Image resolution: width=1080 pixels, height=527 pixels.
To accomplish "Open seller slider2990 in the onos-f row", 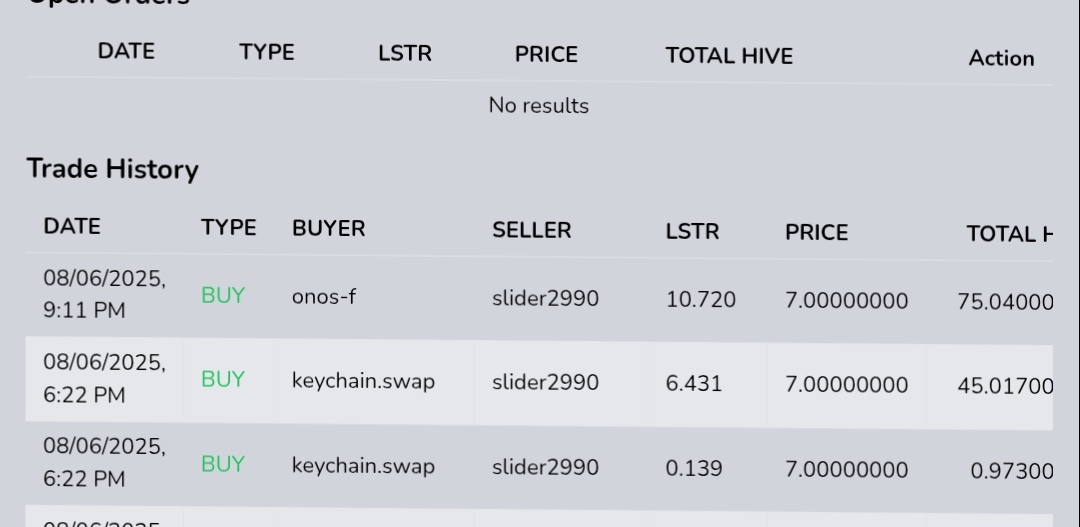I will click(x=545, y=298).
